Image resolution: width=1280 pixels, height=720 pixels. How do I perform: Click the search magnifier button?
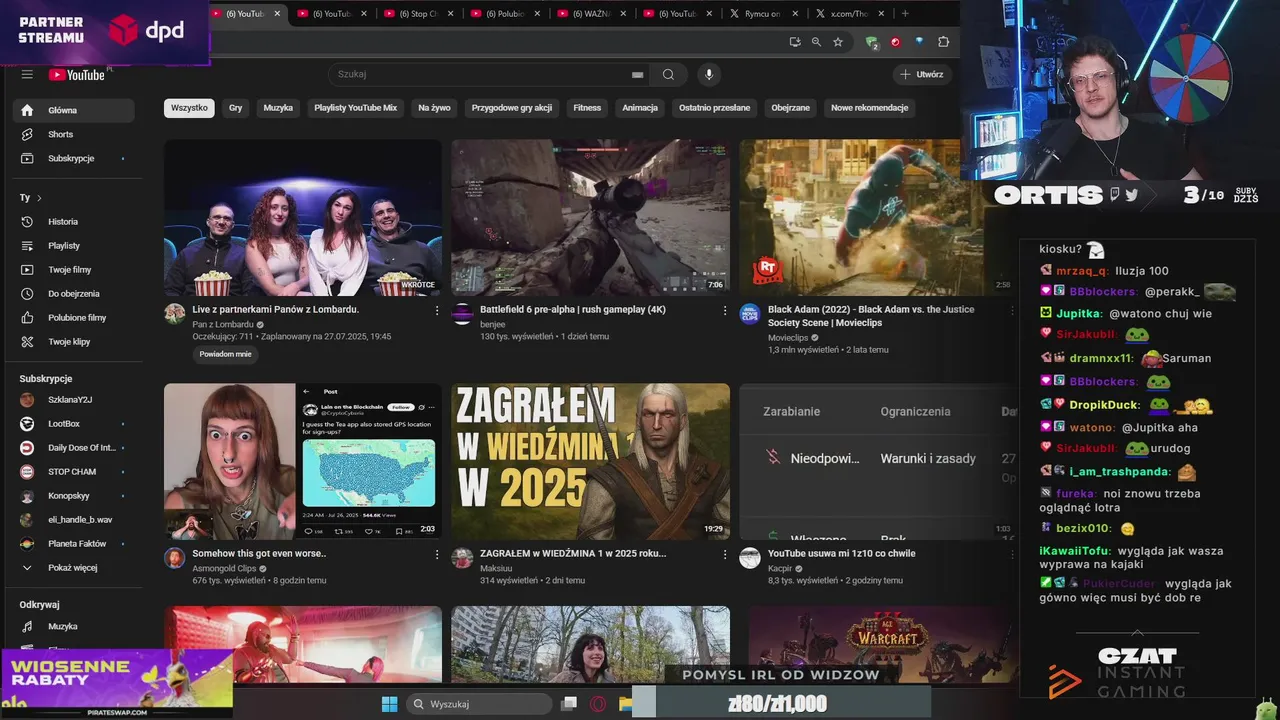tap(668, 74)
